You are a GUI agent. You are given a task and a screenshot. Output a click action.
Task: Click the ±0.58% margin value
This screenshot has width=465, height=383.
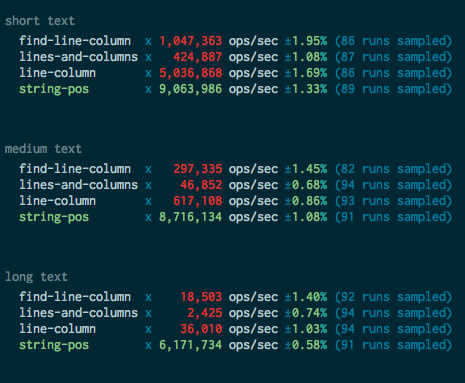click(306, 345)
